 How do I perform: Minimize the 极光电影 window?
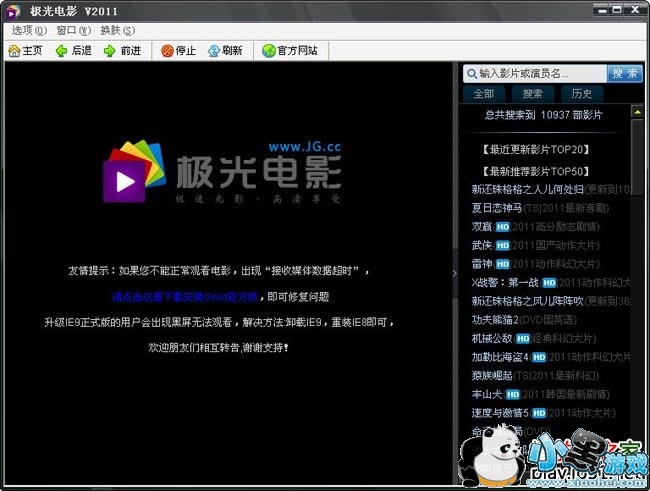pos(602,10)
